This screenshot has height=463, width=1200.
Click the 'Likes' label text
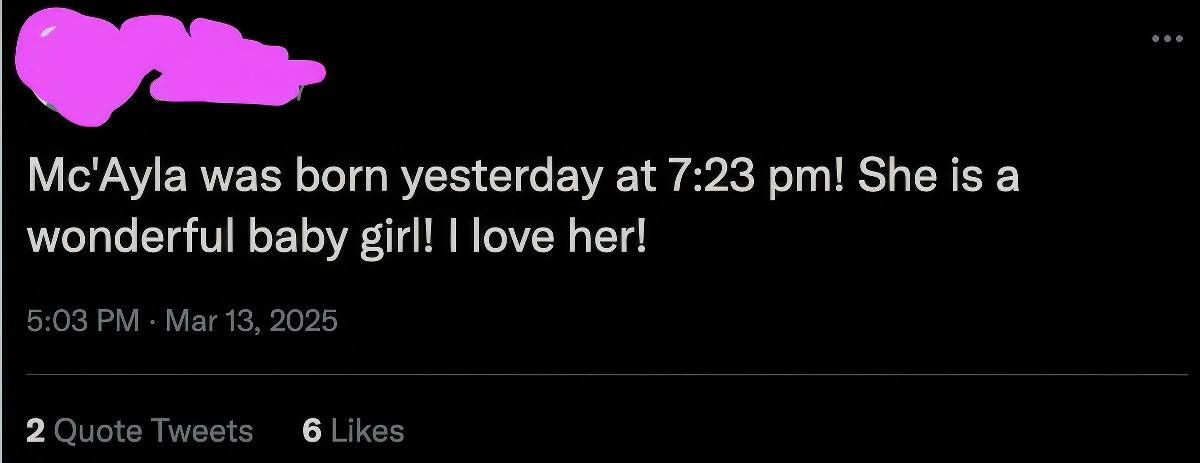point(367,431)
